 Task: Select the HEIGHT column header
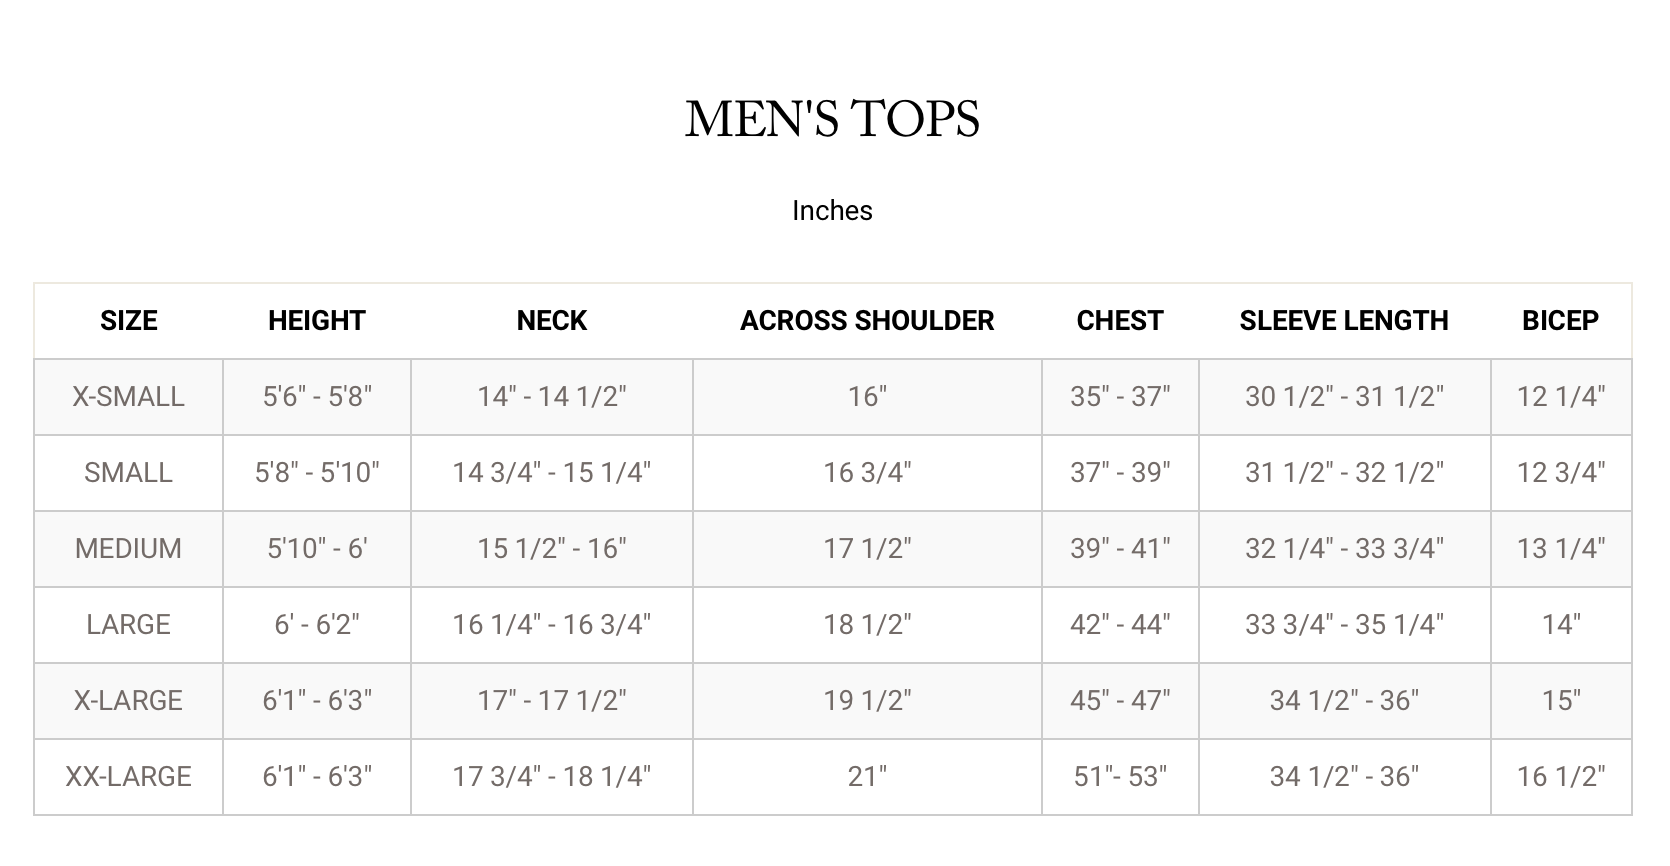click(317, 321)
